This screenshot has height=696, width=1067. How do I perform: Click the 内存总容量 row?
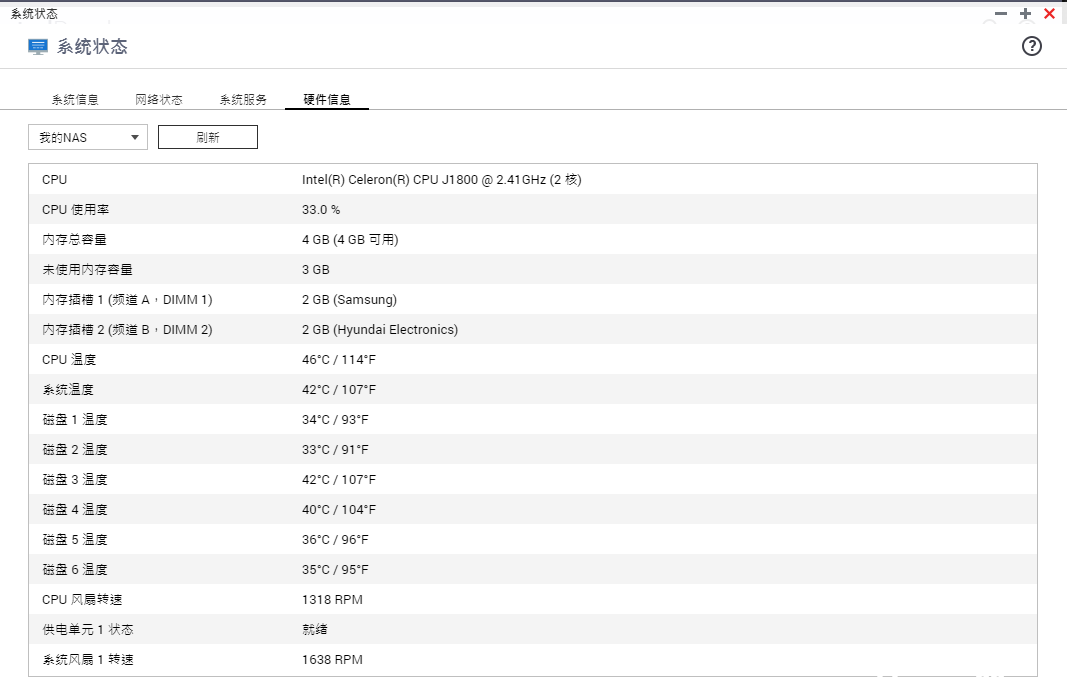click(532, 240)
